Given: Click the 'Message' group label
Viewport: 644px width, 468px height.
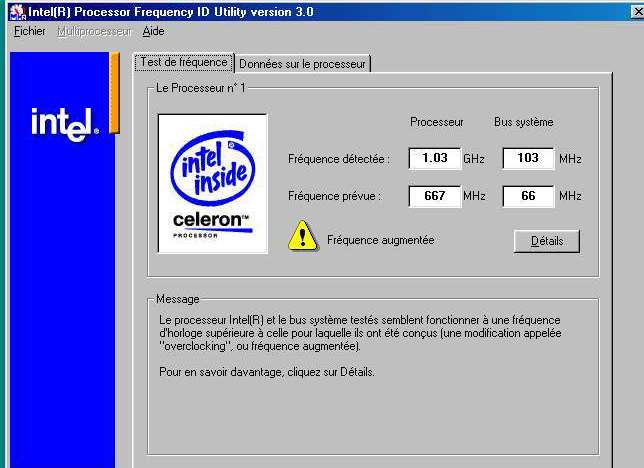Looking at the screenshot, I should tap(177, 299).
